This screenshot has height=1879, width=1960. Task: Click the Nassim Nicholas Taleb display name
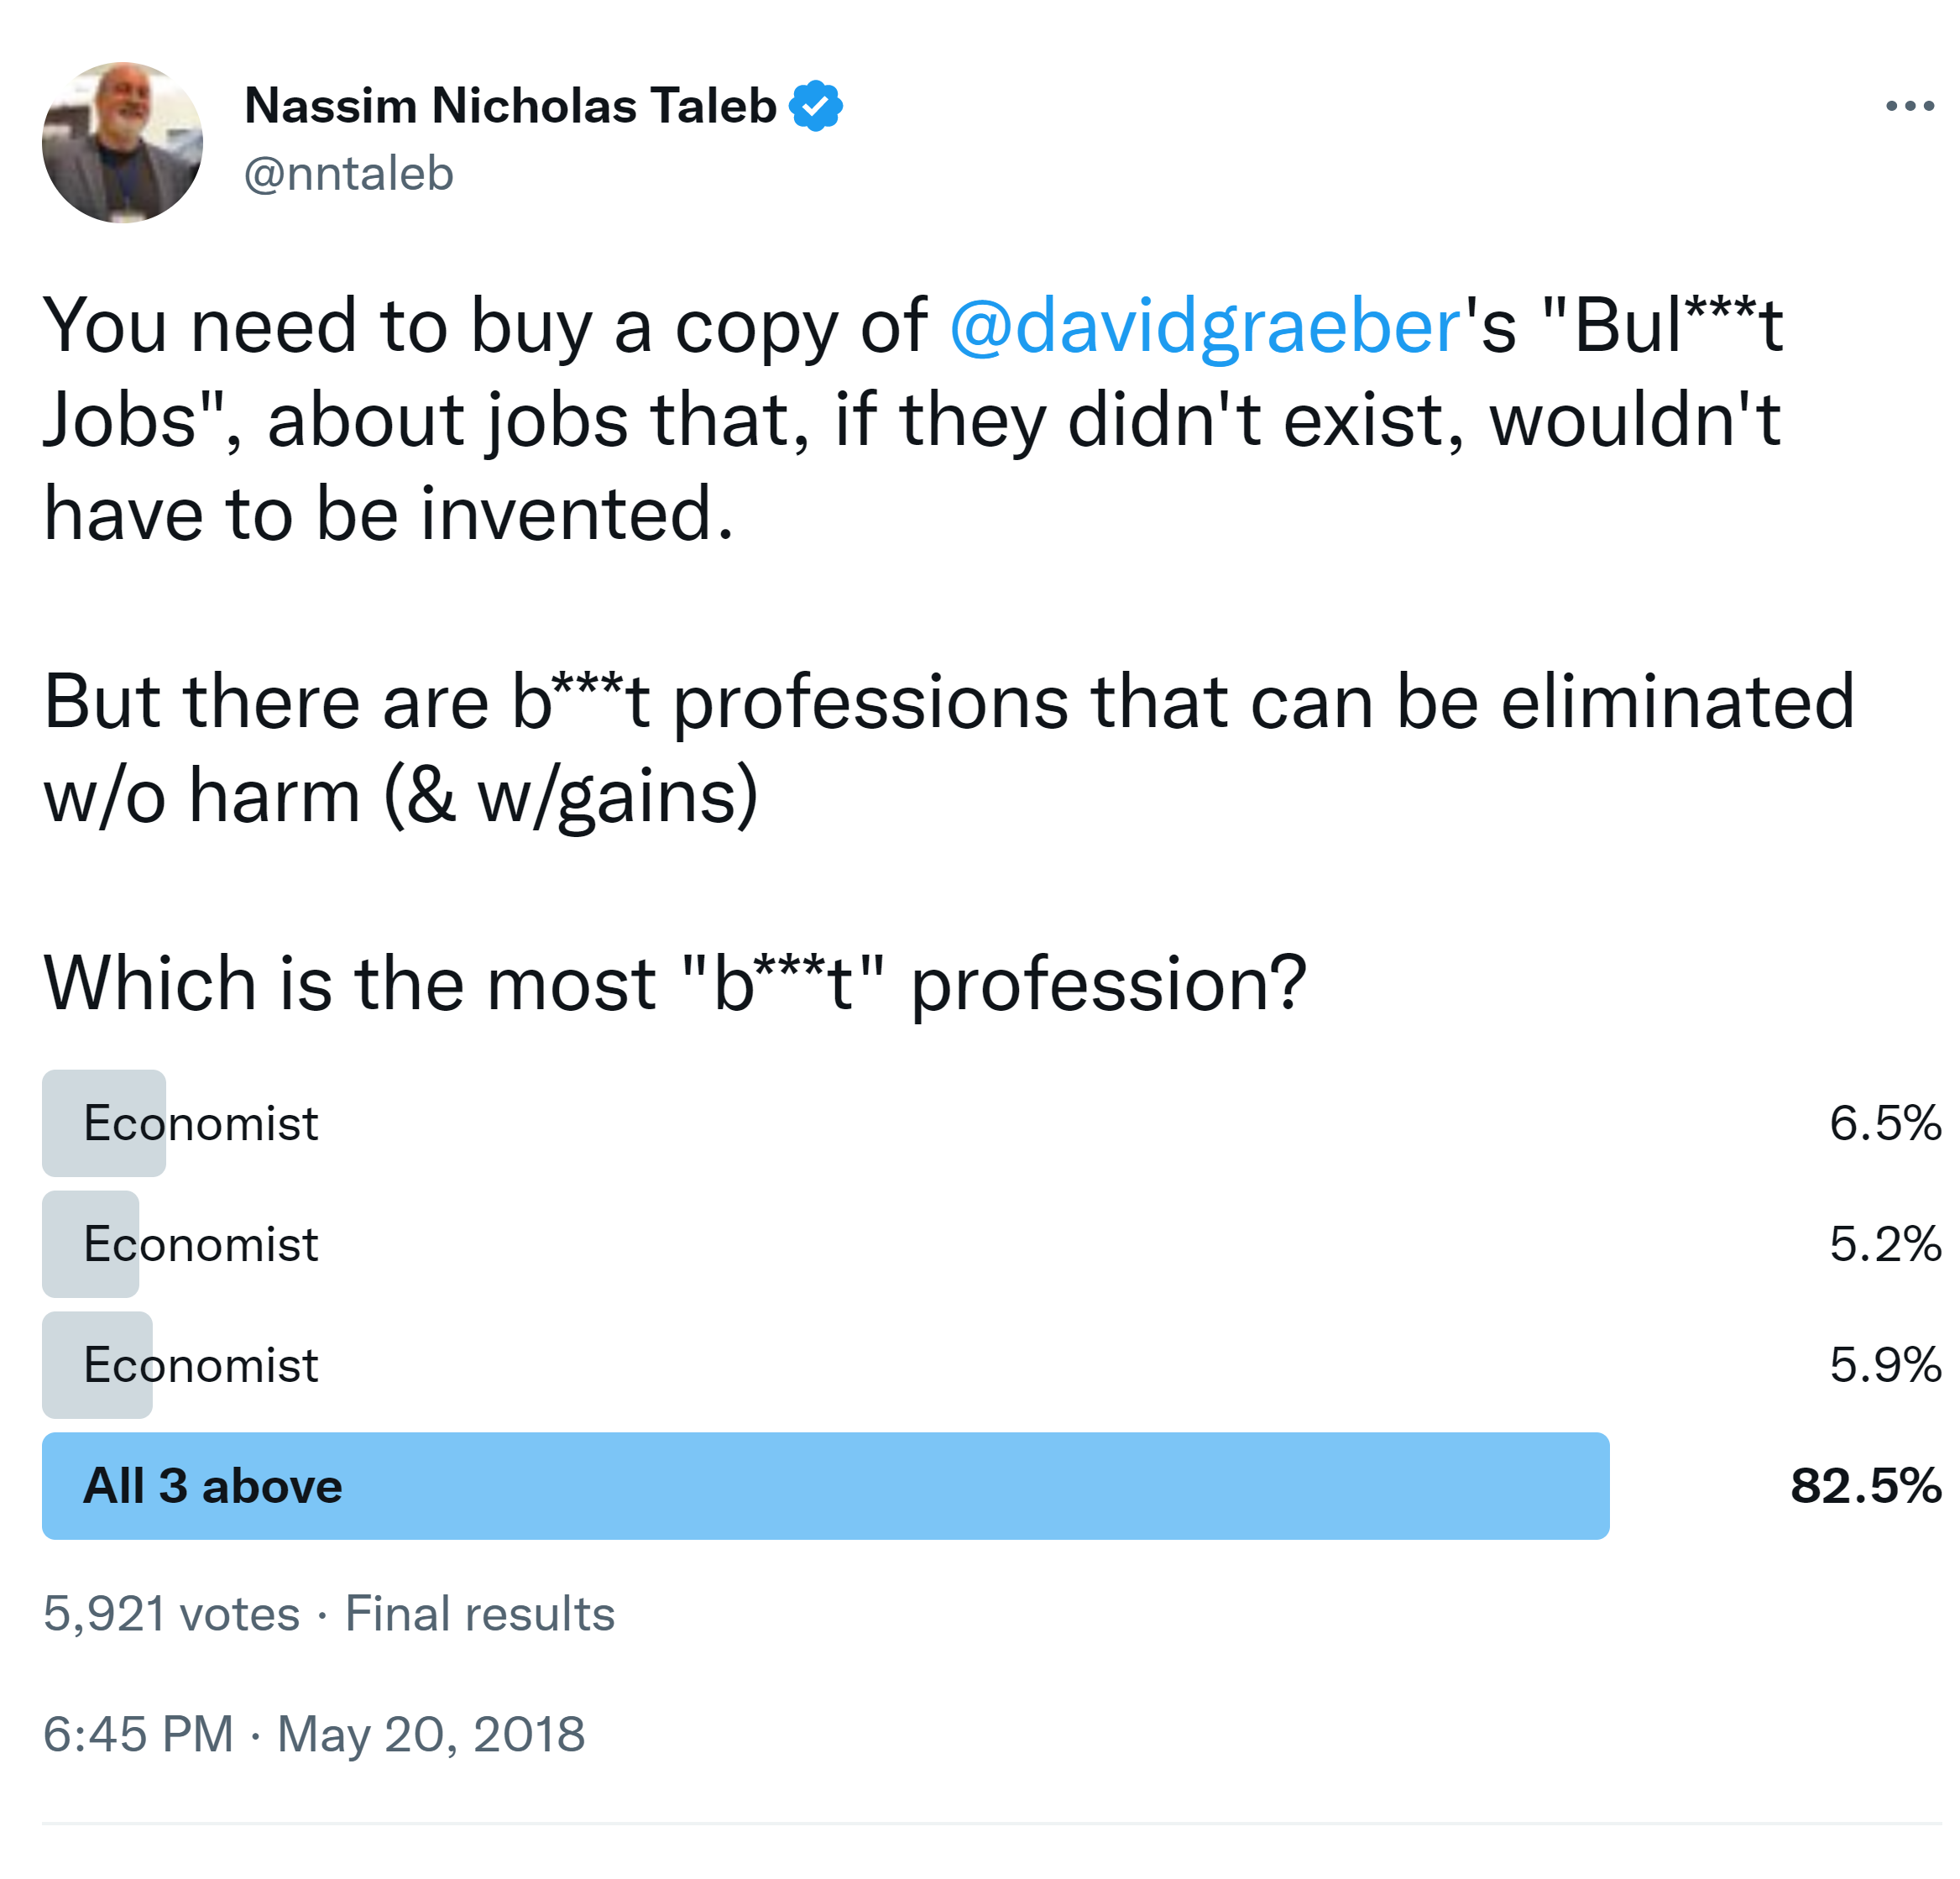510,105
